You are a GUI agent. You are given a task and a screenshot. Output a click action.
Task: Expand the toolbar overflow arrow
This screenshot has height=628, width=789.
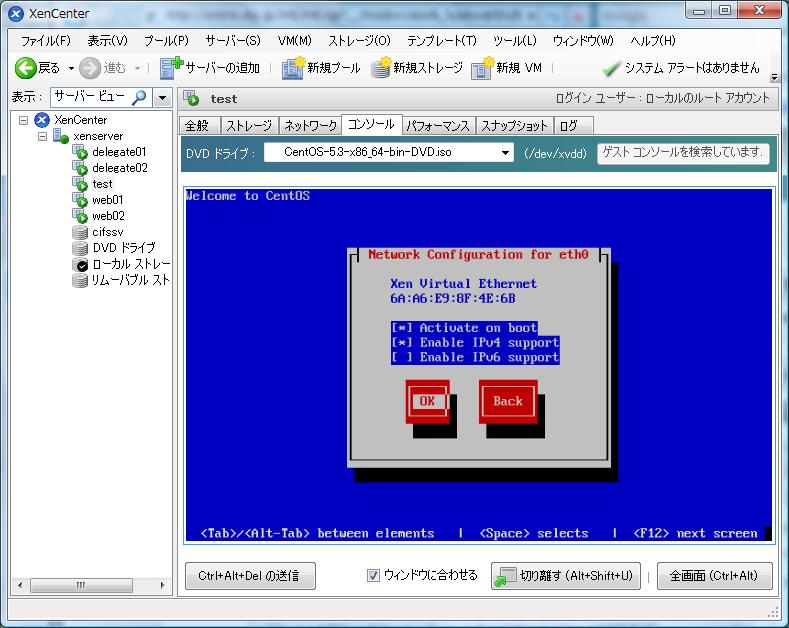coord(774,77)
